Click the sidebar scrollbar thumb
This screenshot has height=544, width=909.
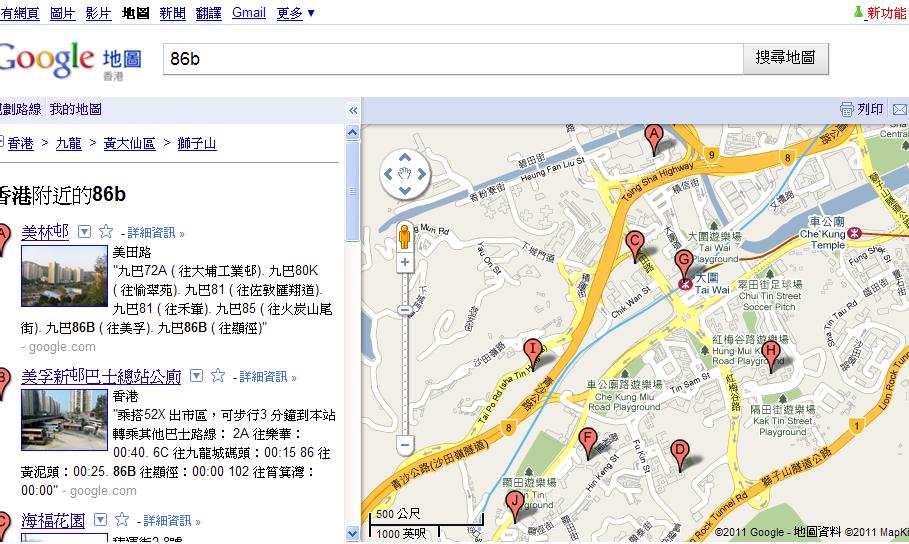(352, 191)
